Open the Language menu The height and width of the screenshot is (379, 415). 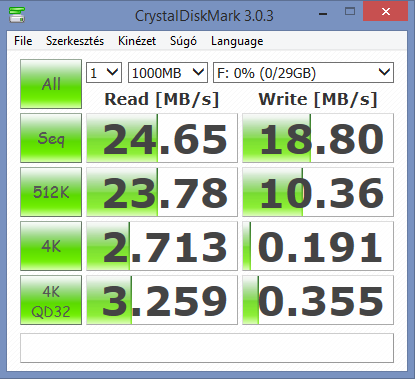(x=237, y=41)
